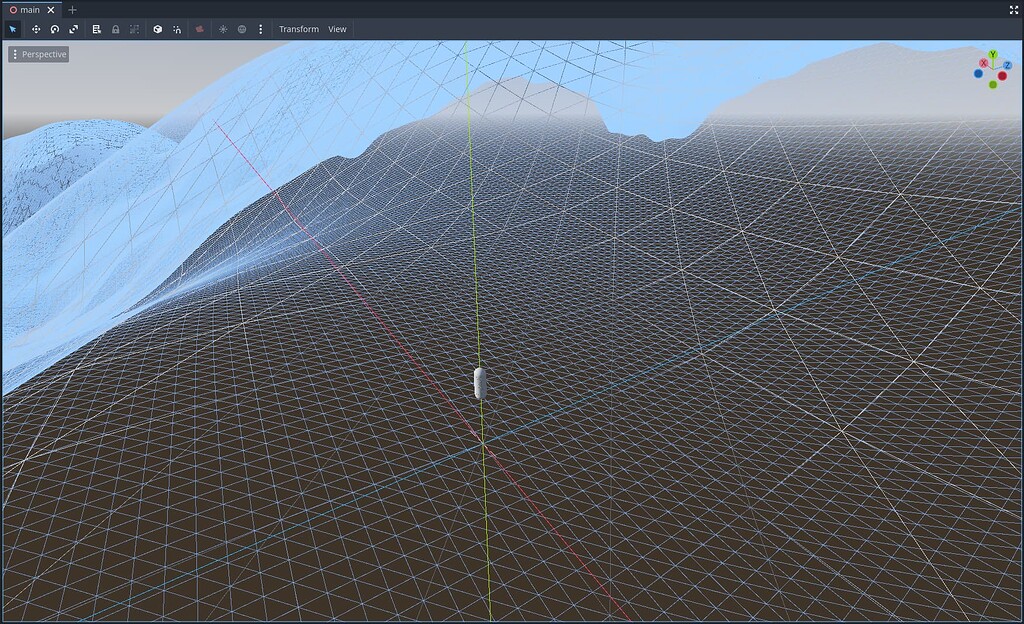Group selected nodes using the group icon
The image size is (1024, 624).
tap(134, 29)
